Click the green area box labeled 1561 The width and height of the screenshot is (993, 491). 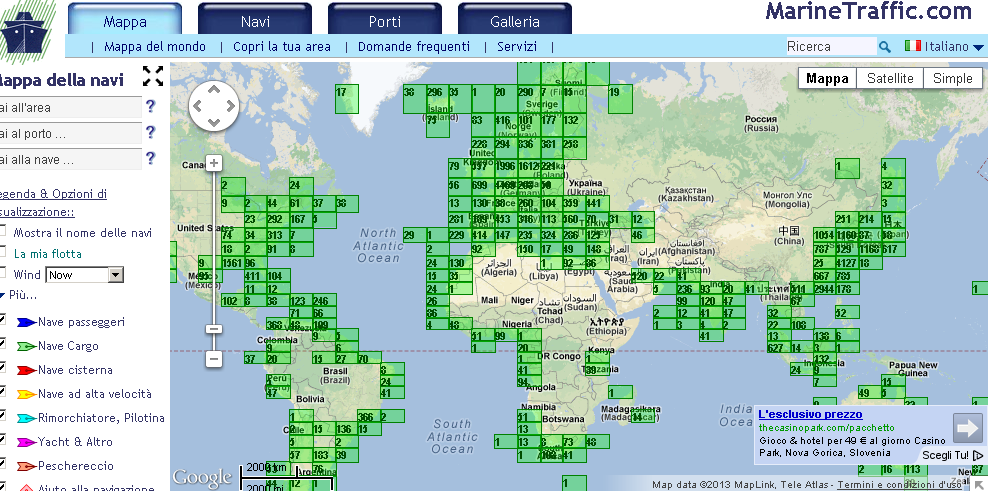[233, 263]
